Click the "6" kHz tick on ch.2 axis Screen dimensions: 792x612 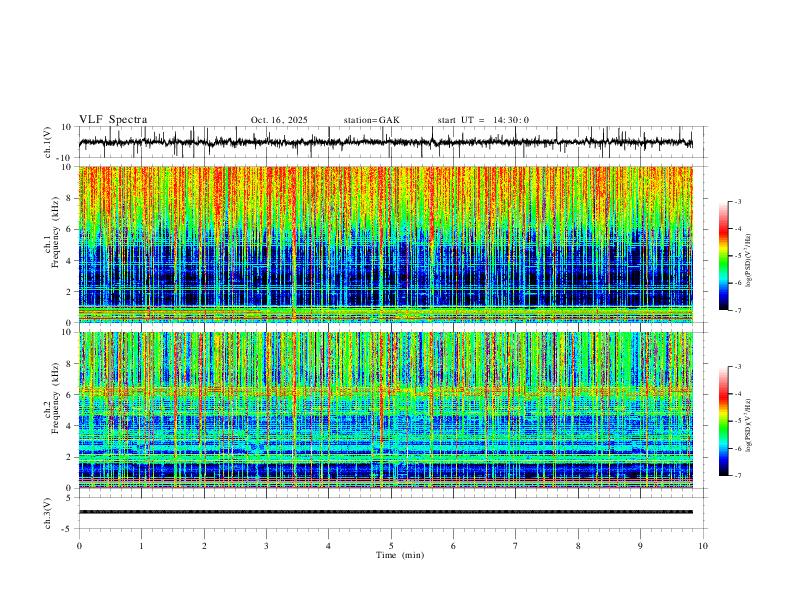click(70, 394)
